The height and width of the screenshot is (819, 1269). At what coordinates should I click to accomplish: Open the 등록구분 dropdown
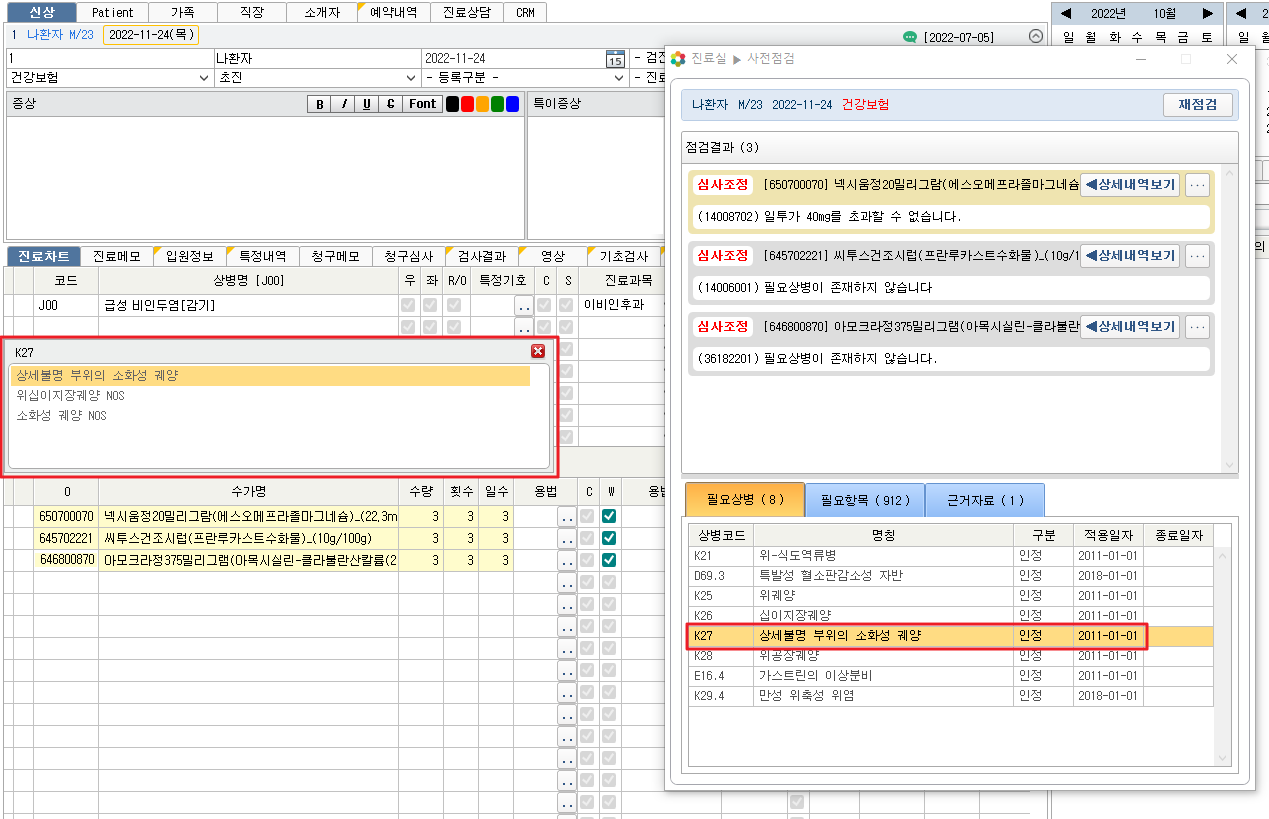click(620, 77)
